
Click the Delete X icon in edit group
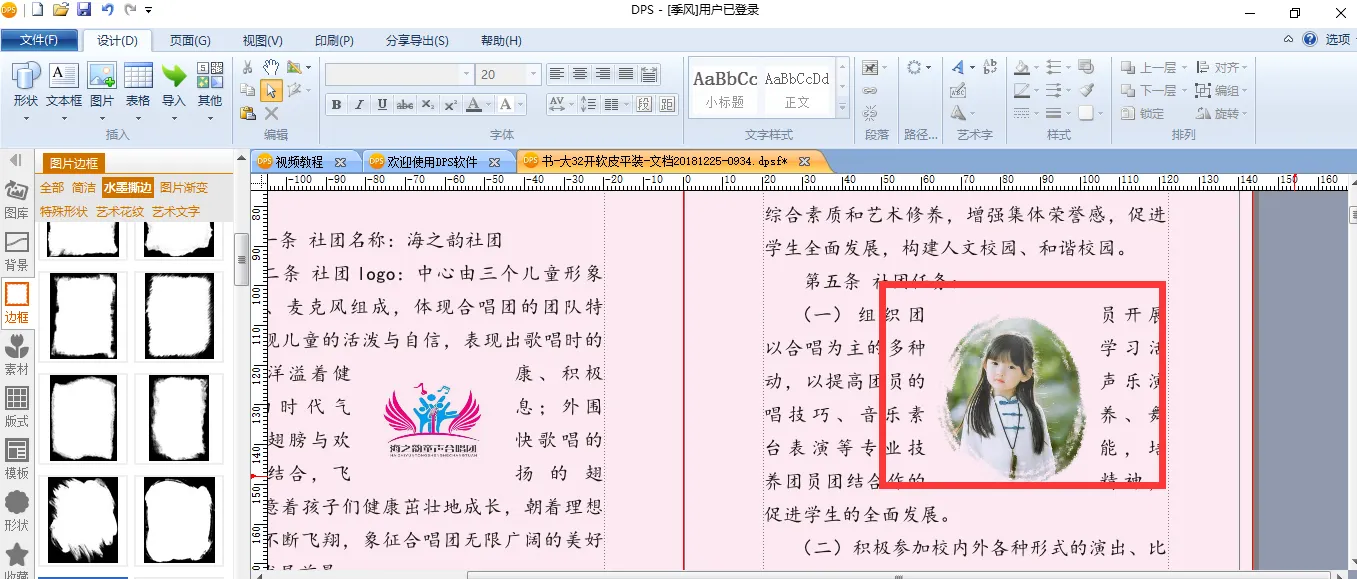270,113
